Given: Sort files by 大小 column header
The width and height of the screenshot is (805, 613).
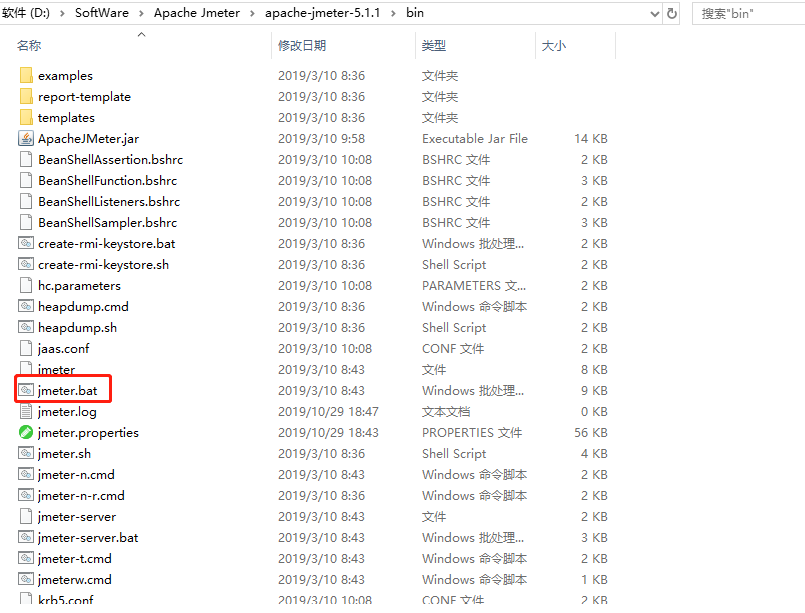Looking at the screenshot, I should click(553, 46).
